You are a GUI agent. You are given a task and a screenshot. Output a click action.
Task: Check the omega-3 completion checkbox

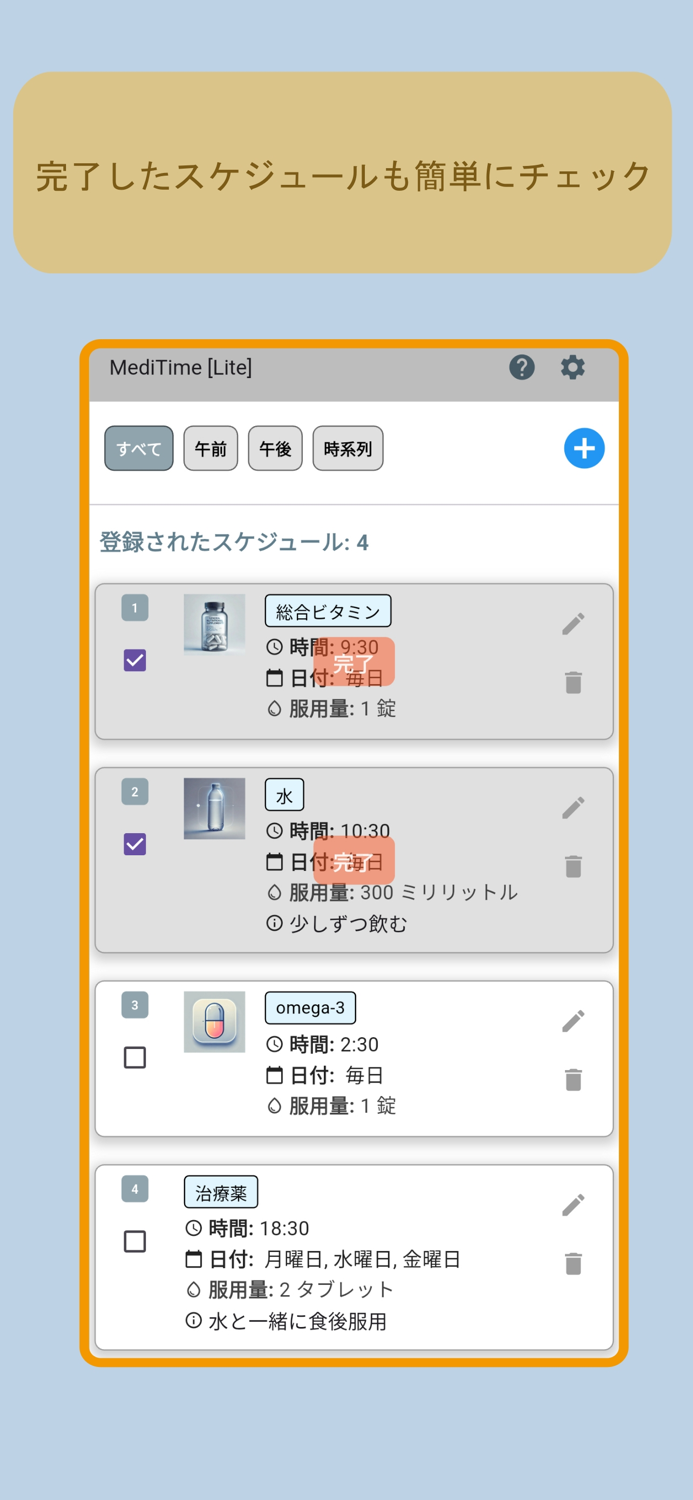pyautogui.click(x=134, y=1057)
